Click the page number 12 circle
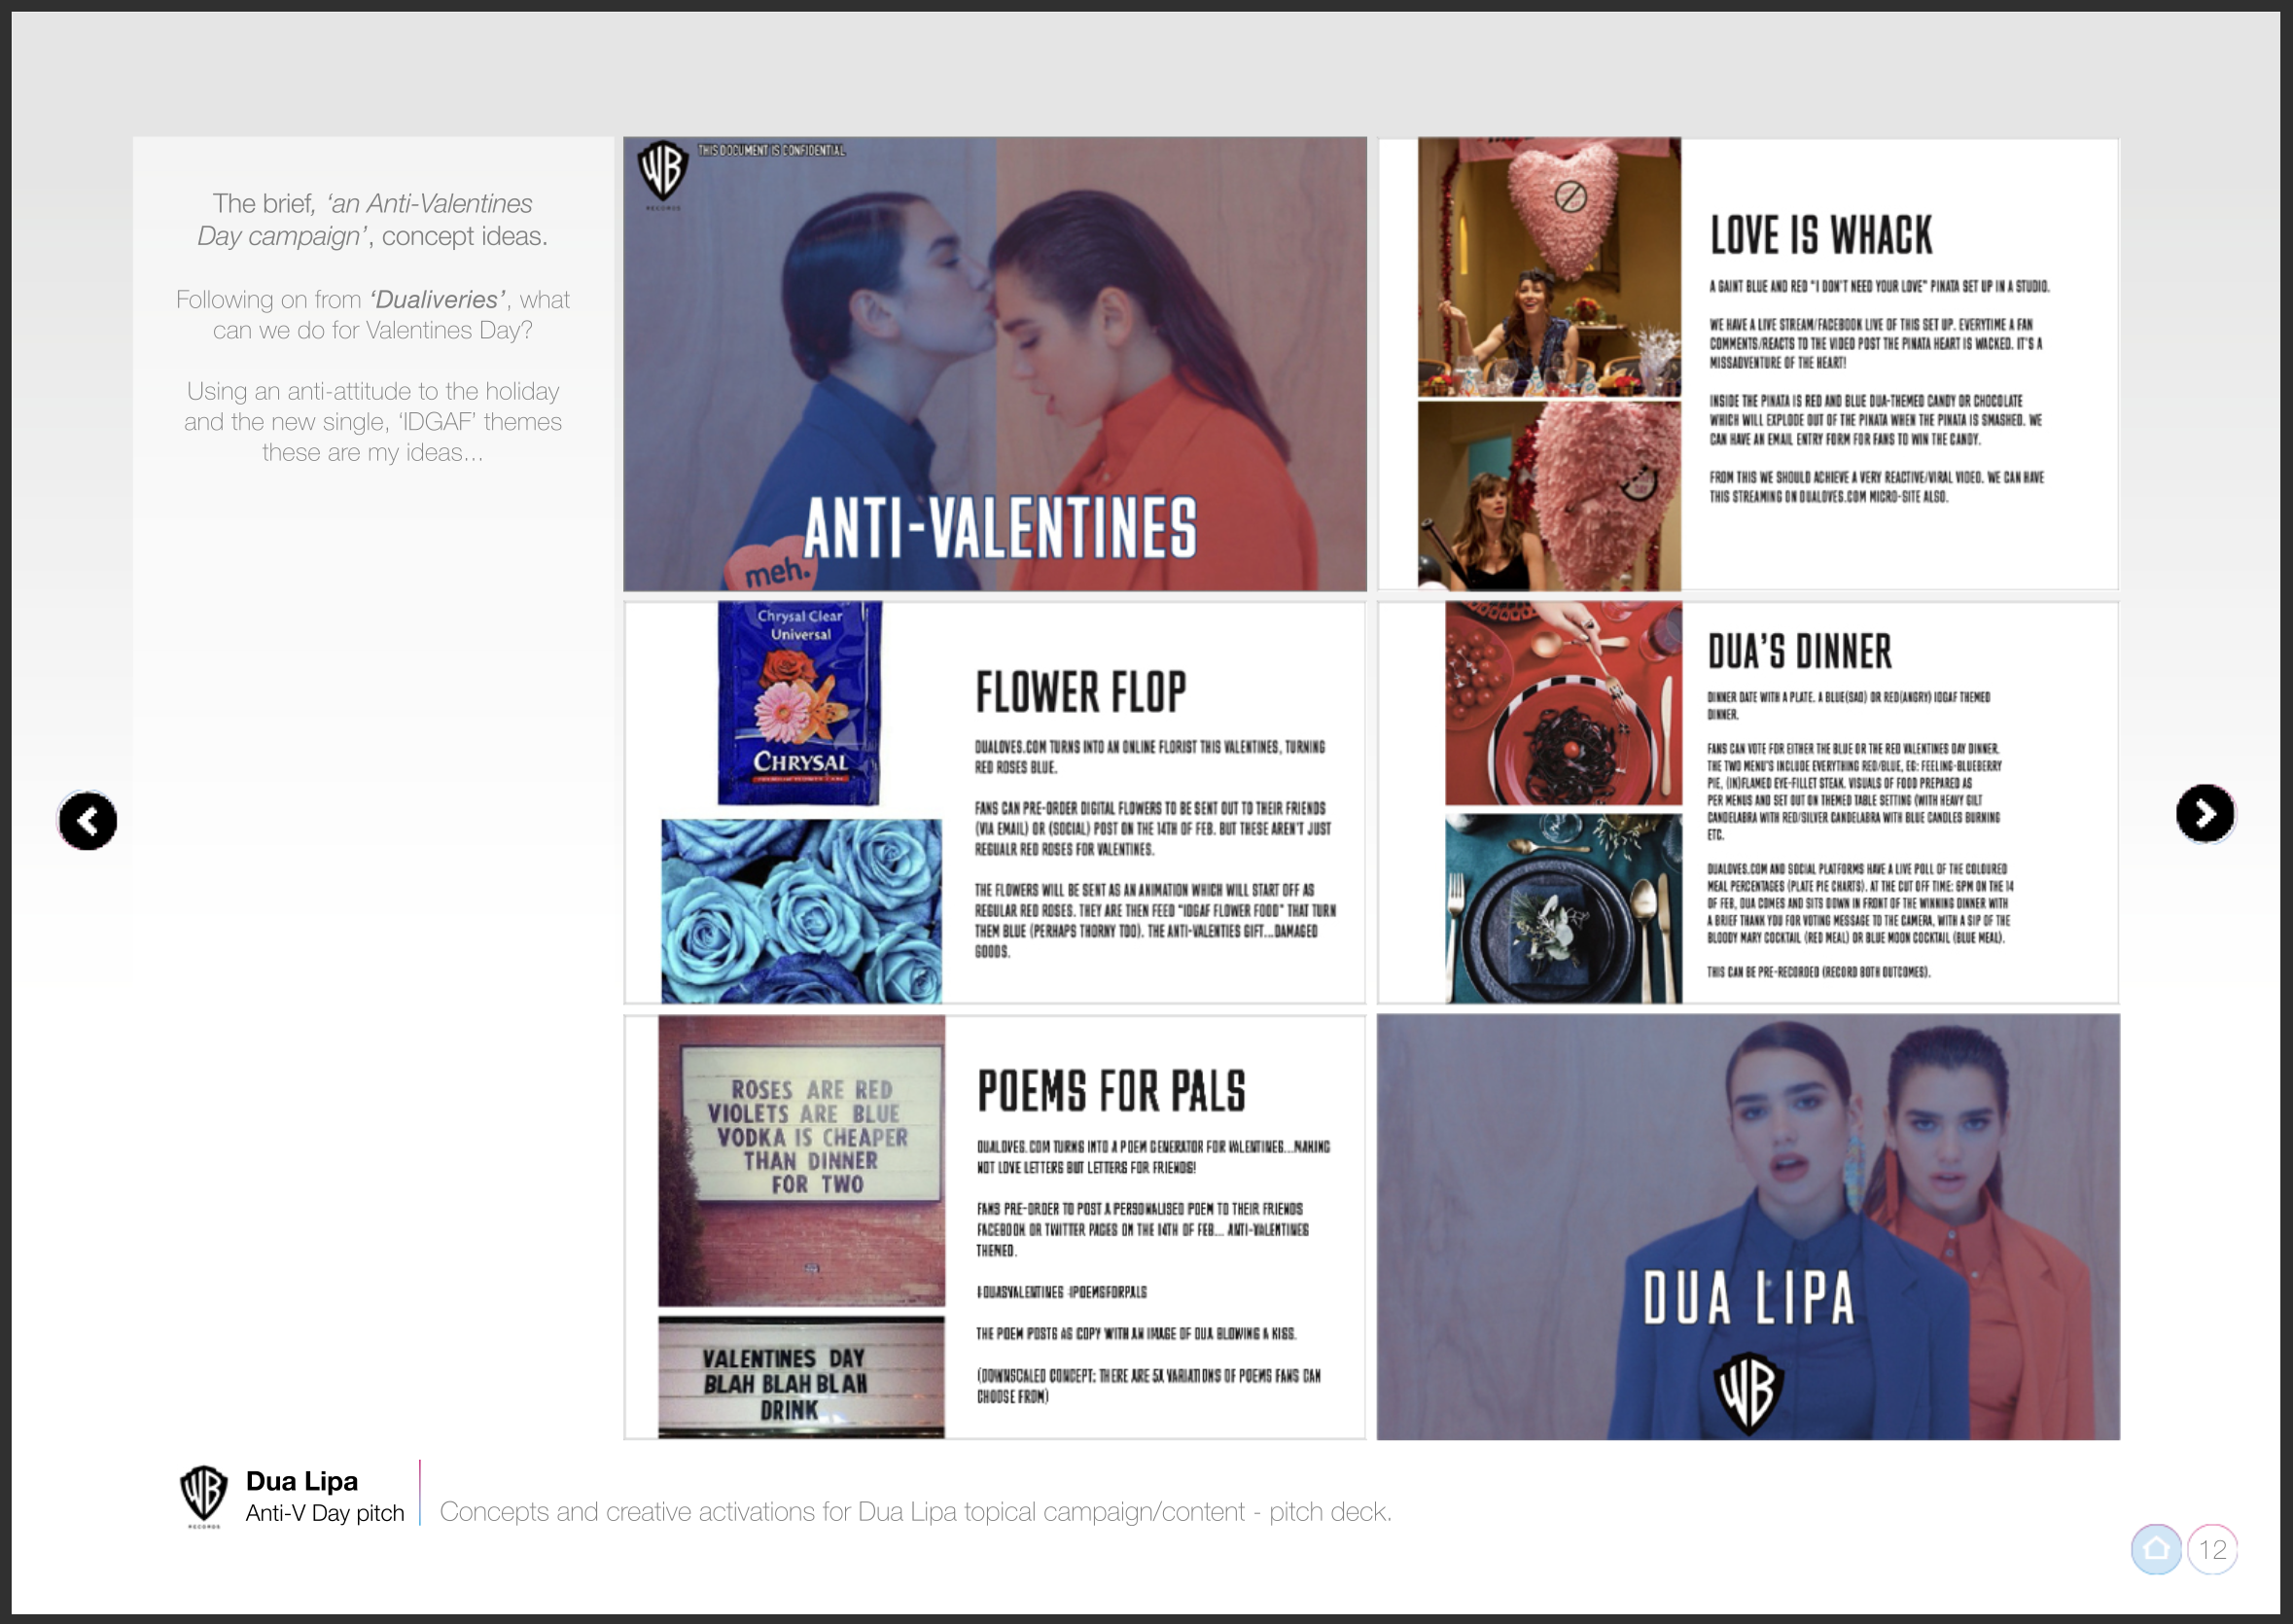The image size is (2293, 1624). pyautogui.click(x=2212, y=1549)
